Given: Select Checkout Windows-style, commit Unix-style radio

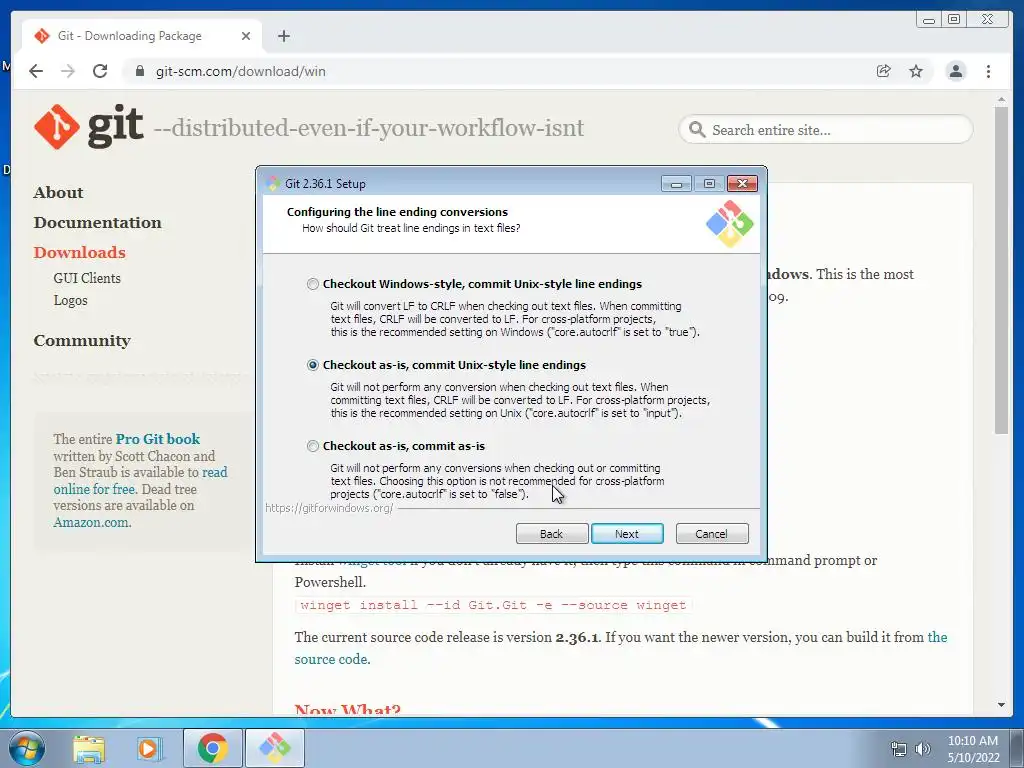Looking at the screenshot, I should pos(313,284).
